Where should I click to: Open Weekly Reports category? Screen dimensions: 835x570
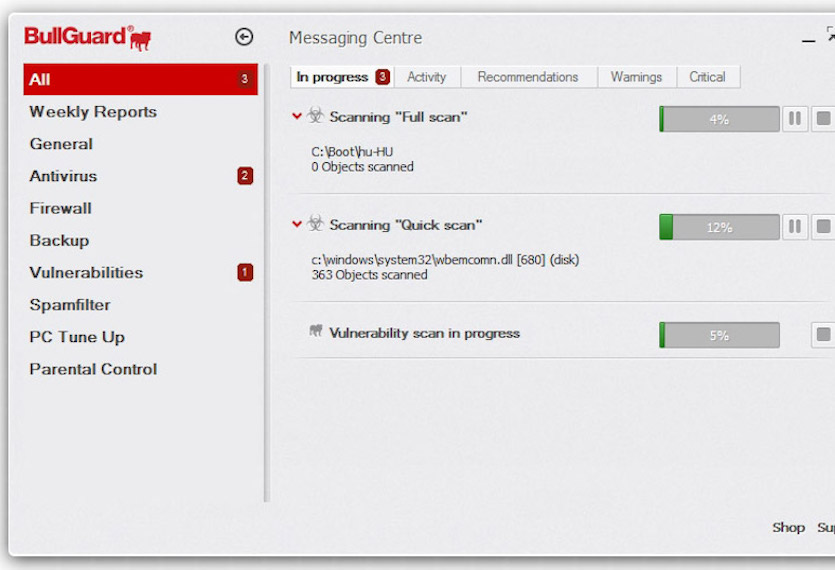[x=141, y=112]
